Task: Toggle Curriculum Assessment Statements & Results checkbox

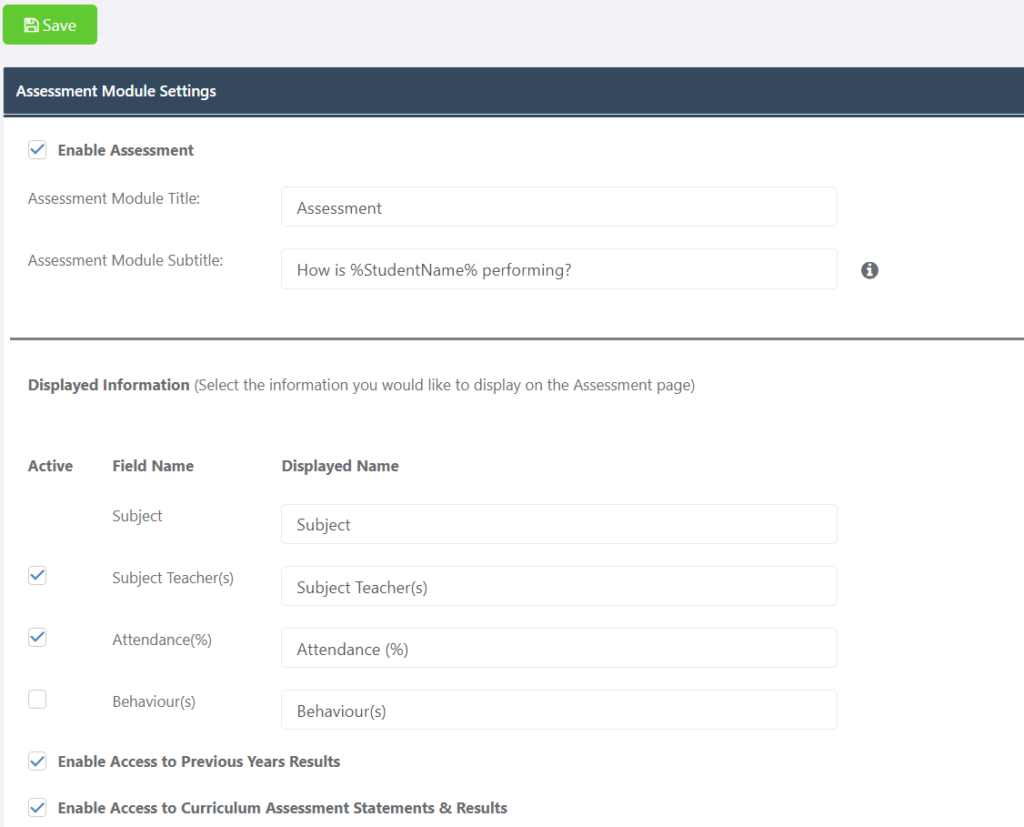Action: click(37, 807)
